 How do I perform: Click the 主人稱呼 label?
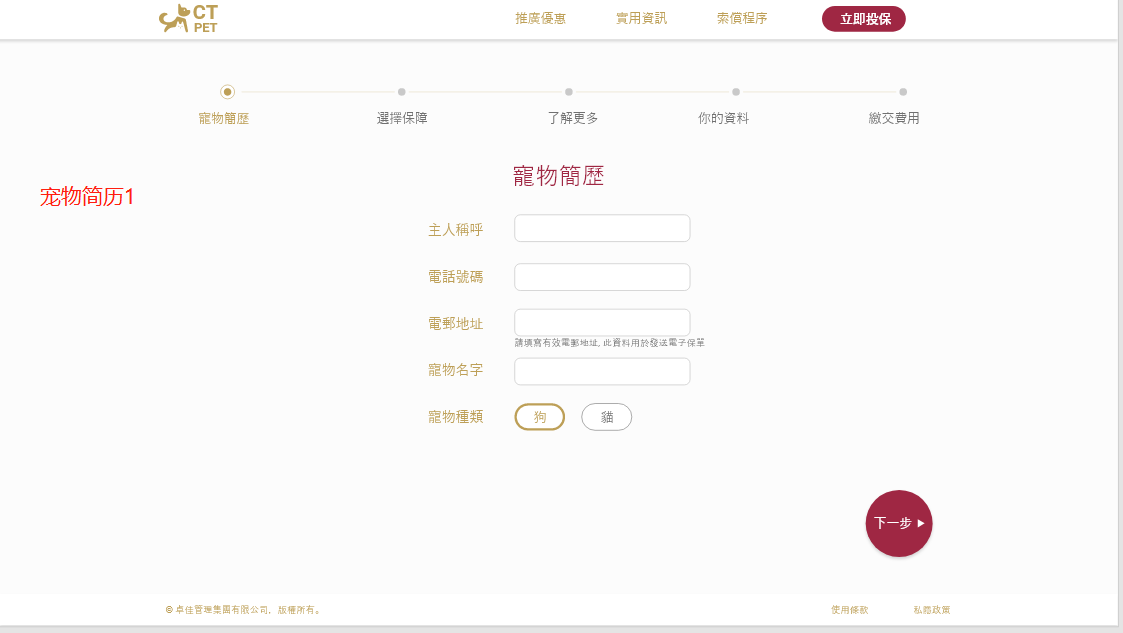(456, 230)
